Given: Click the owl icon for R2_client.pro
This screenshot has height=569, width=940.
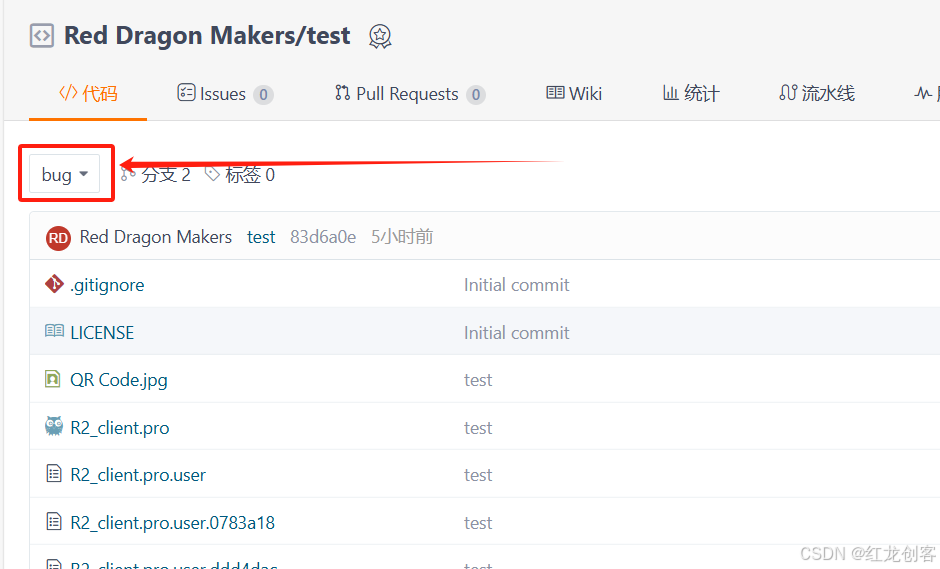Looking at the screenshot, I should click(x=54, y=426).
